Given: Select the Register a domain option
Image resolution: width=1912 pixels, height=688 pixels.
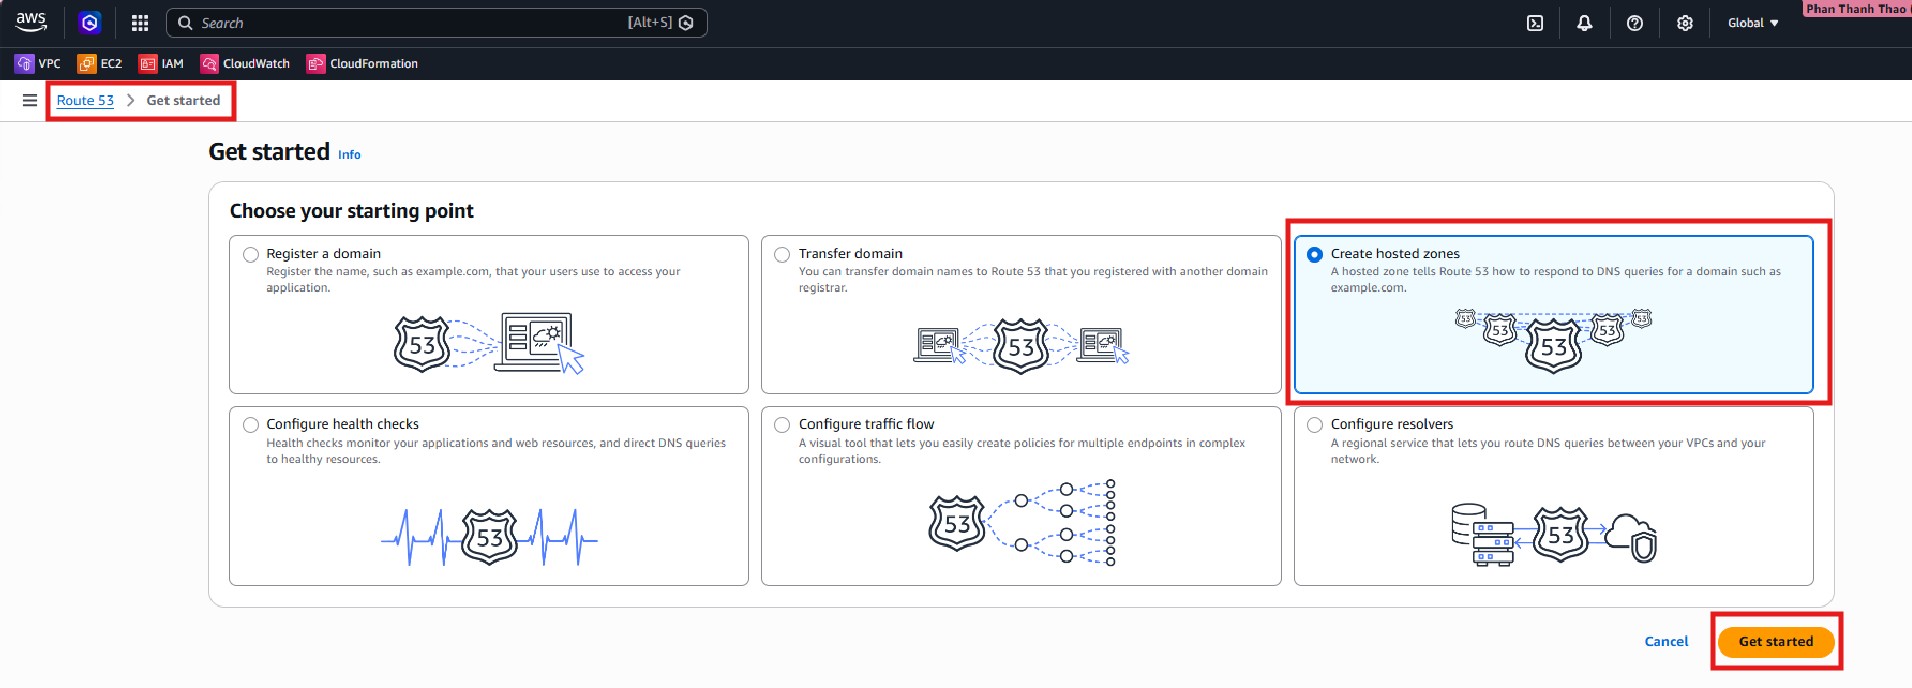Looking at the screenshot, I should 251,255.
